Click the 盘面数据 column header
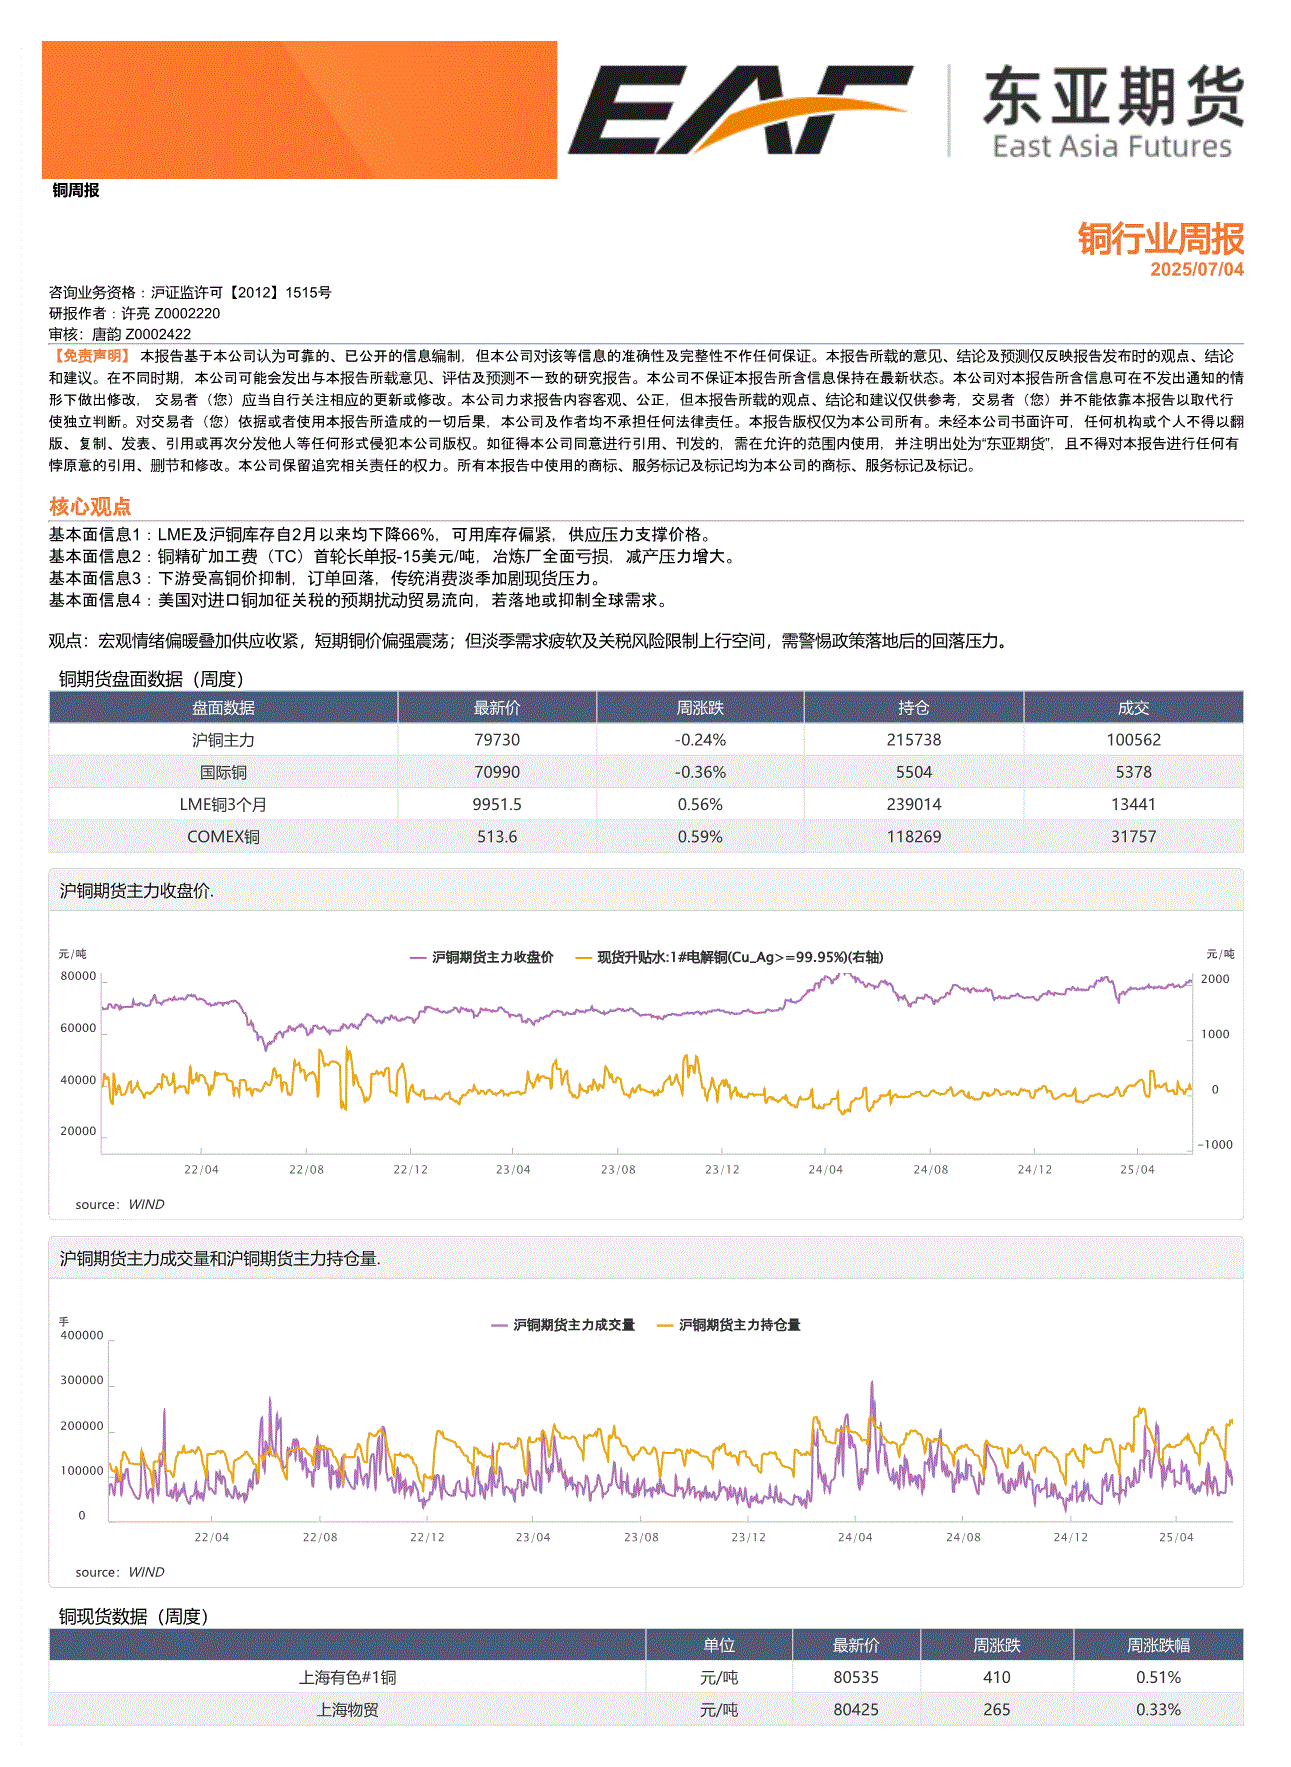The image size is (1291, 1767). click(223, 707)
